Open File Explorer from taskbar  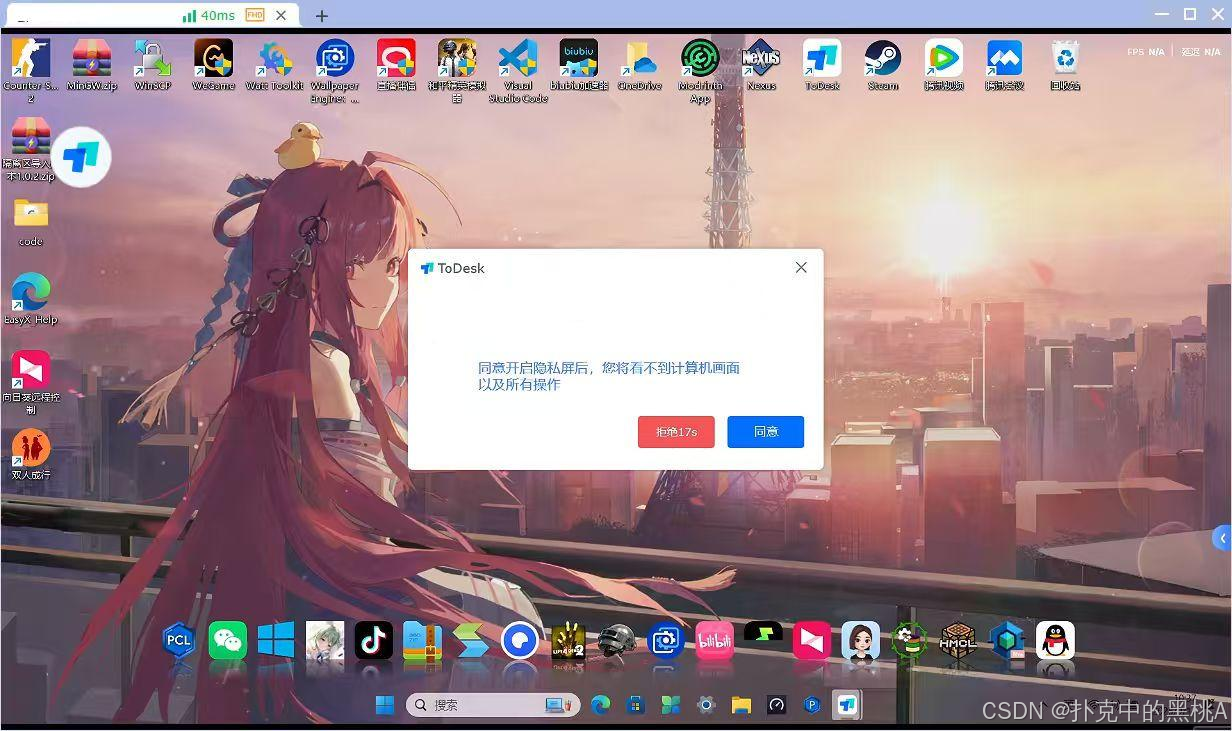(741, 705)
